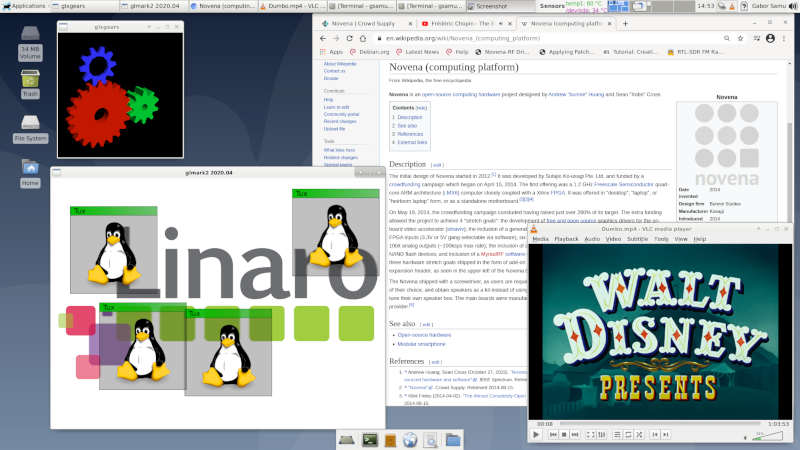Open Home folder desktop icon
The width and height of the screenshot is (800, 450).
pos(30,173)
